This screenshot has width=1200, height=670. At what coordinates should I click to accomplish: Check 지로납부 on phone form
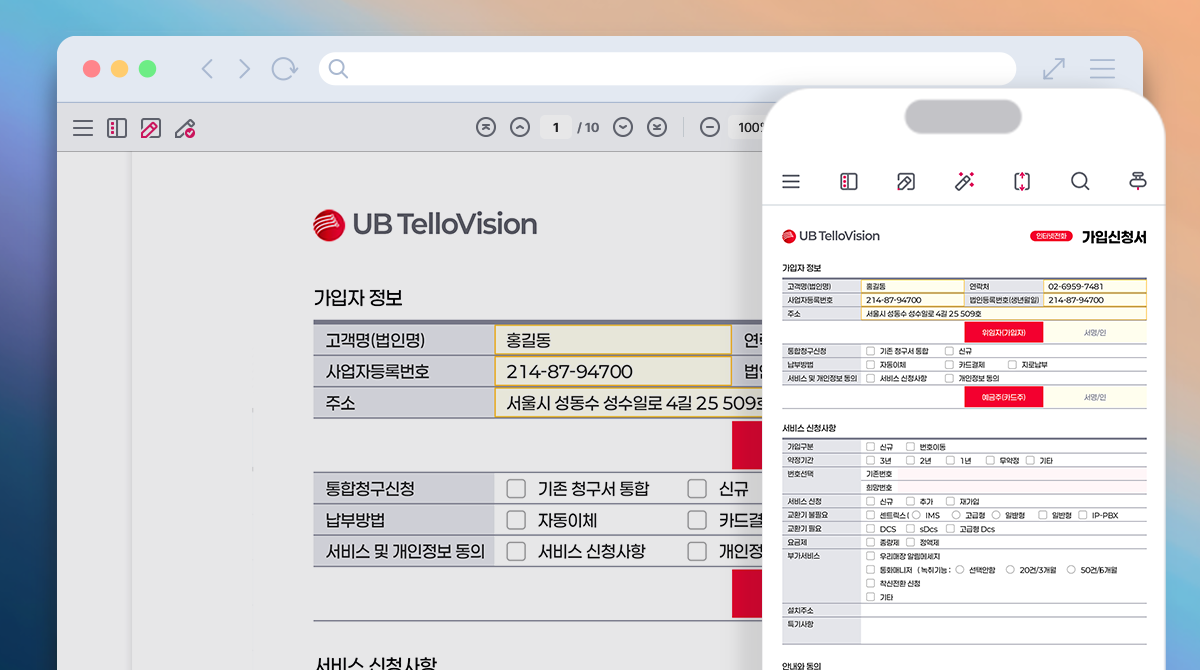[x=1012, y=365]
